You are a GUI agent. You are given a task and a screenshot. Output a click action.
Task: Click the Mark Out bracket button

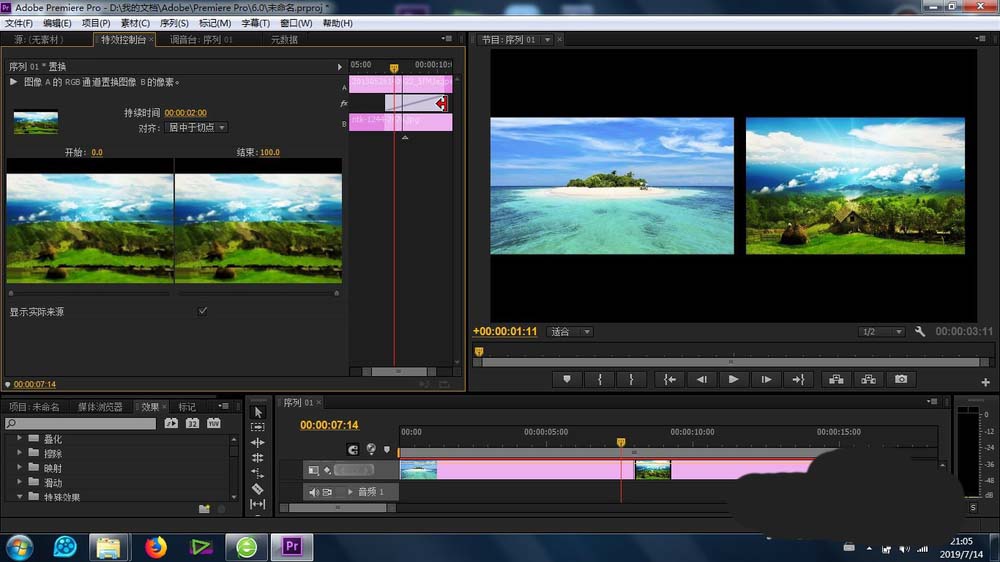coord(631,379)
